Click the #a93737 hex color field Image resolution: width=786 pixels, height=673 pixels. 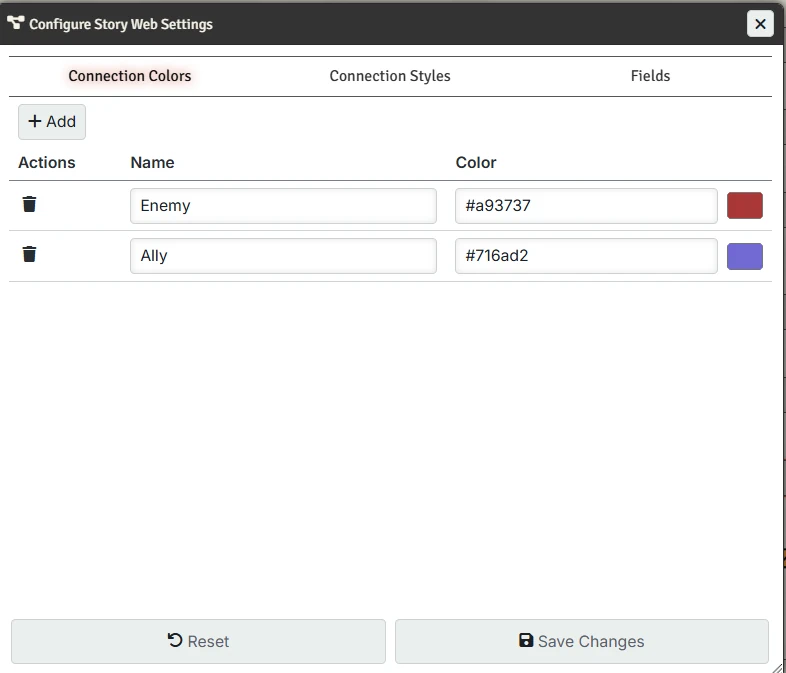(x=586, y=206)
